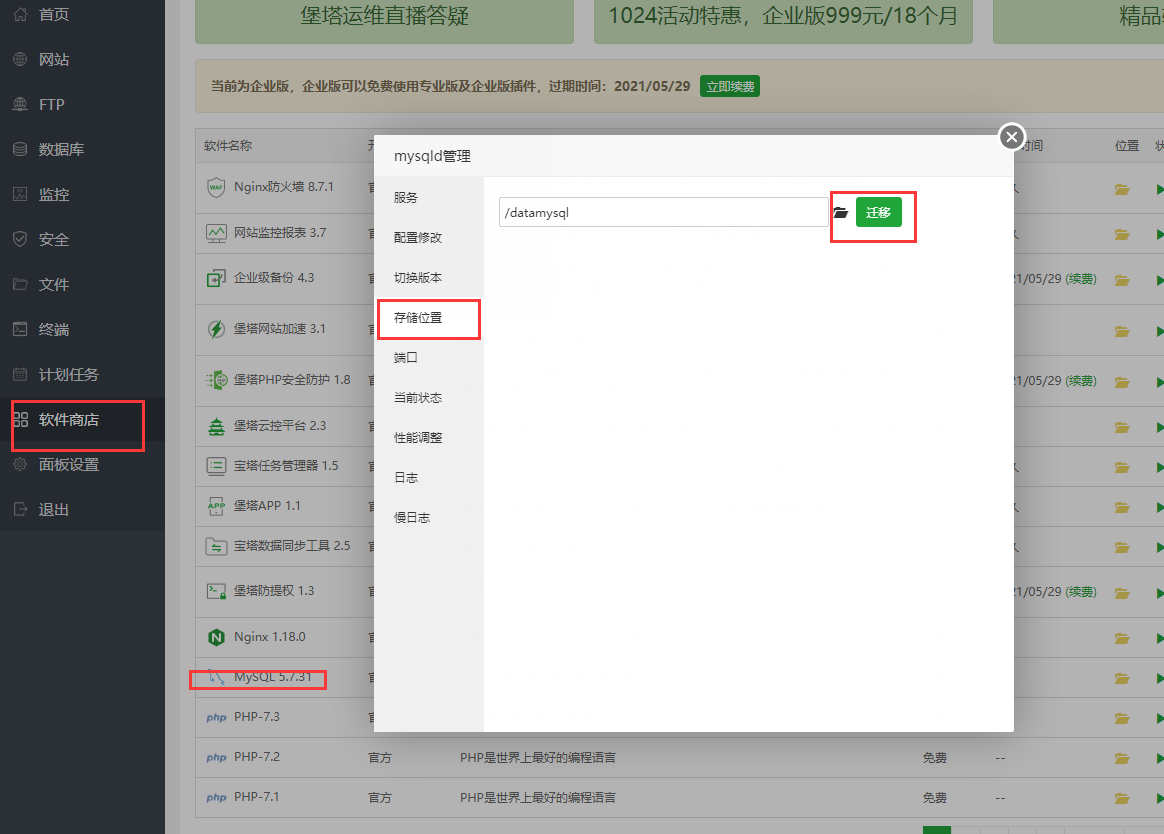The height and width of the screenshot is (834, 1164).
Task: Click the 软件名称 column header
Action: click(x=228, y=146)
